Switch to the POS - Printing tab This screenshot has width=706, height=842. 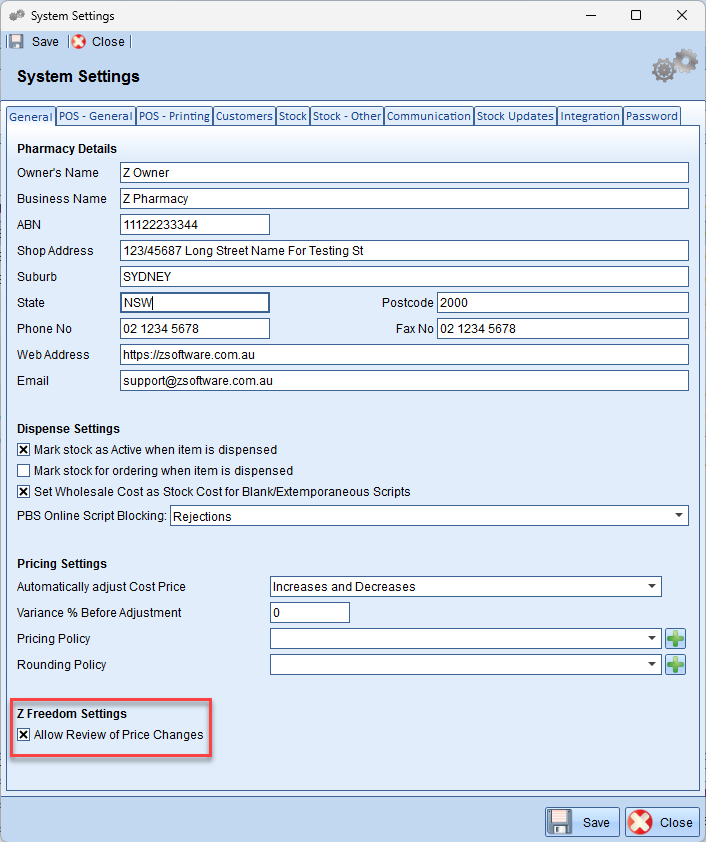(174, 116)
